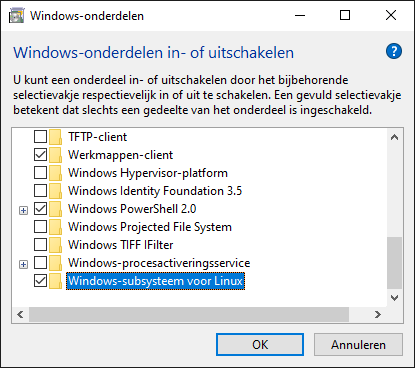Image resolution: width=415 pixels, height=368 pixels.
Task: Click the horizontal scrollbar right arrow
Action: coord(377,314)
